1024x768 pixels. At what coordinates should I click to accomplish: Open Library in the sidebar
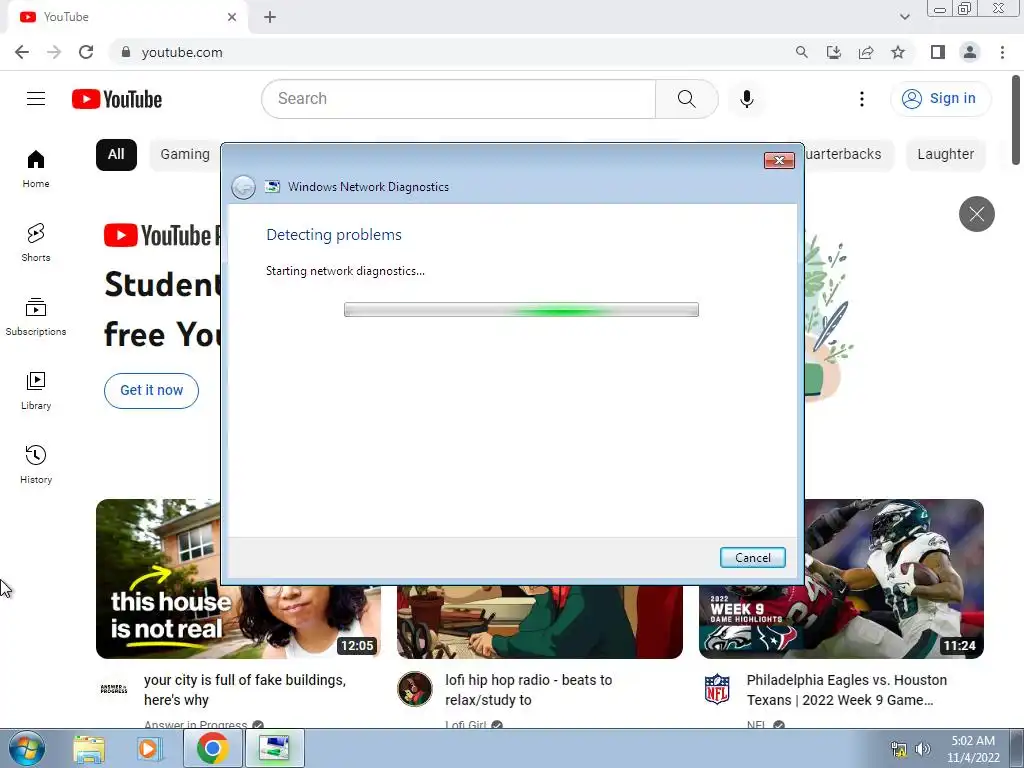click(x=36, y=391)
